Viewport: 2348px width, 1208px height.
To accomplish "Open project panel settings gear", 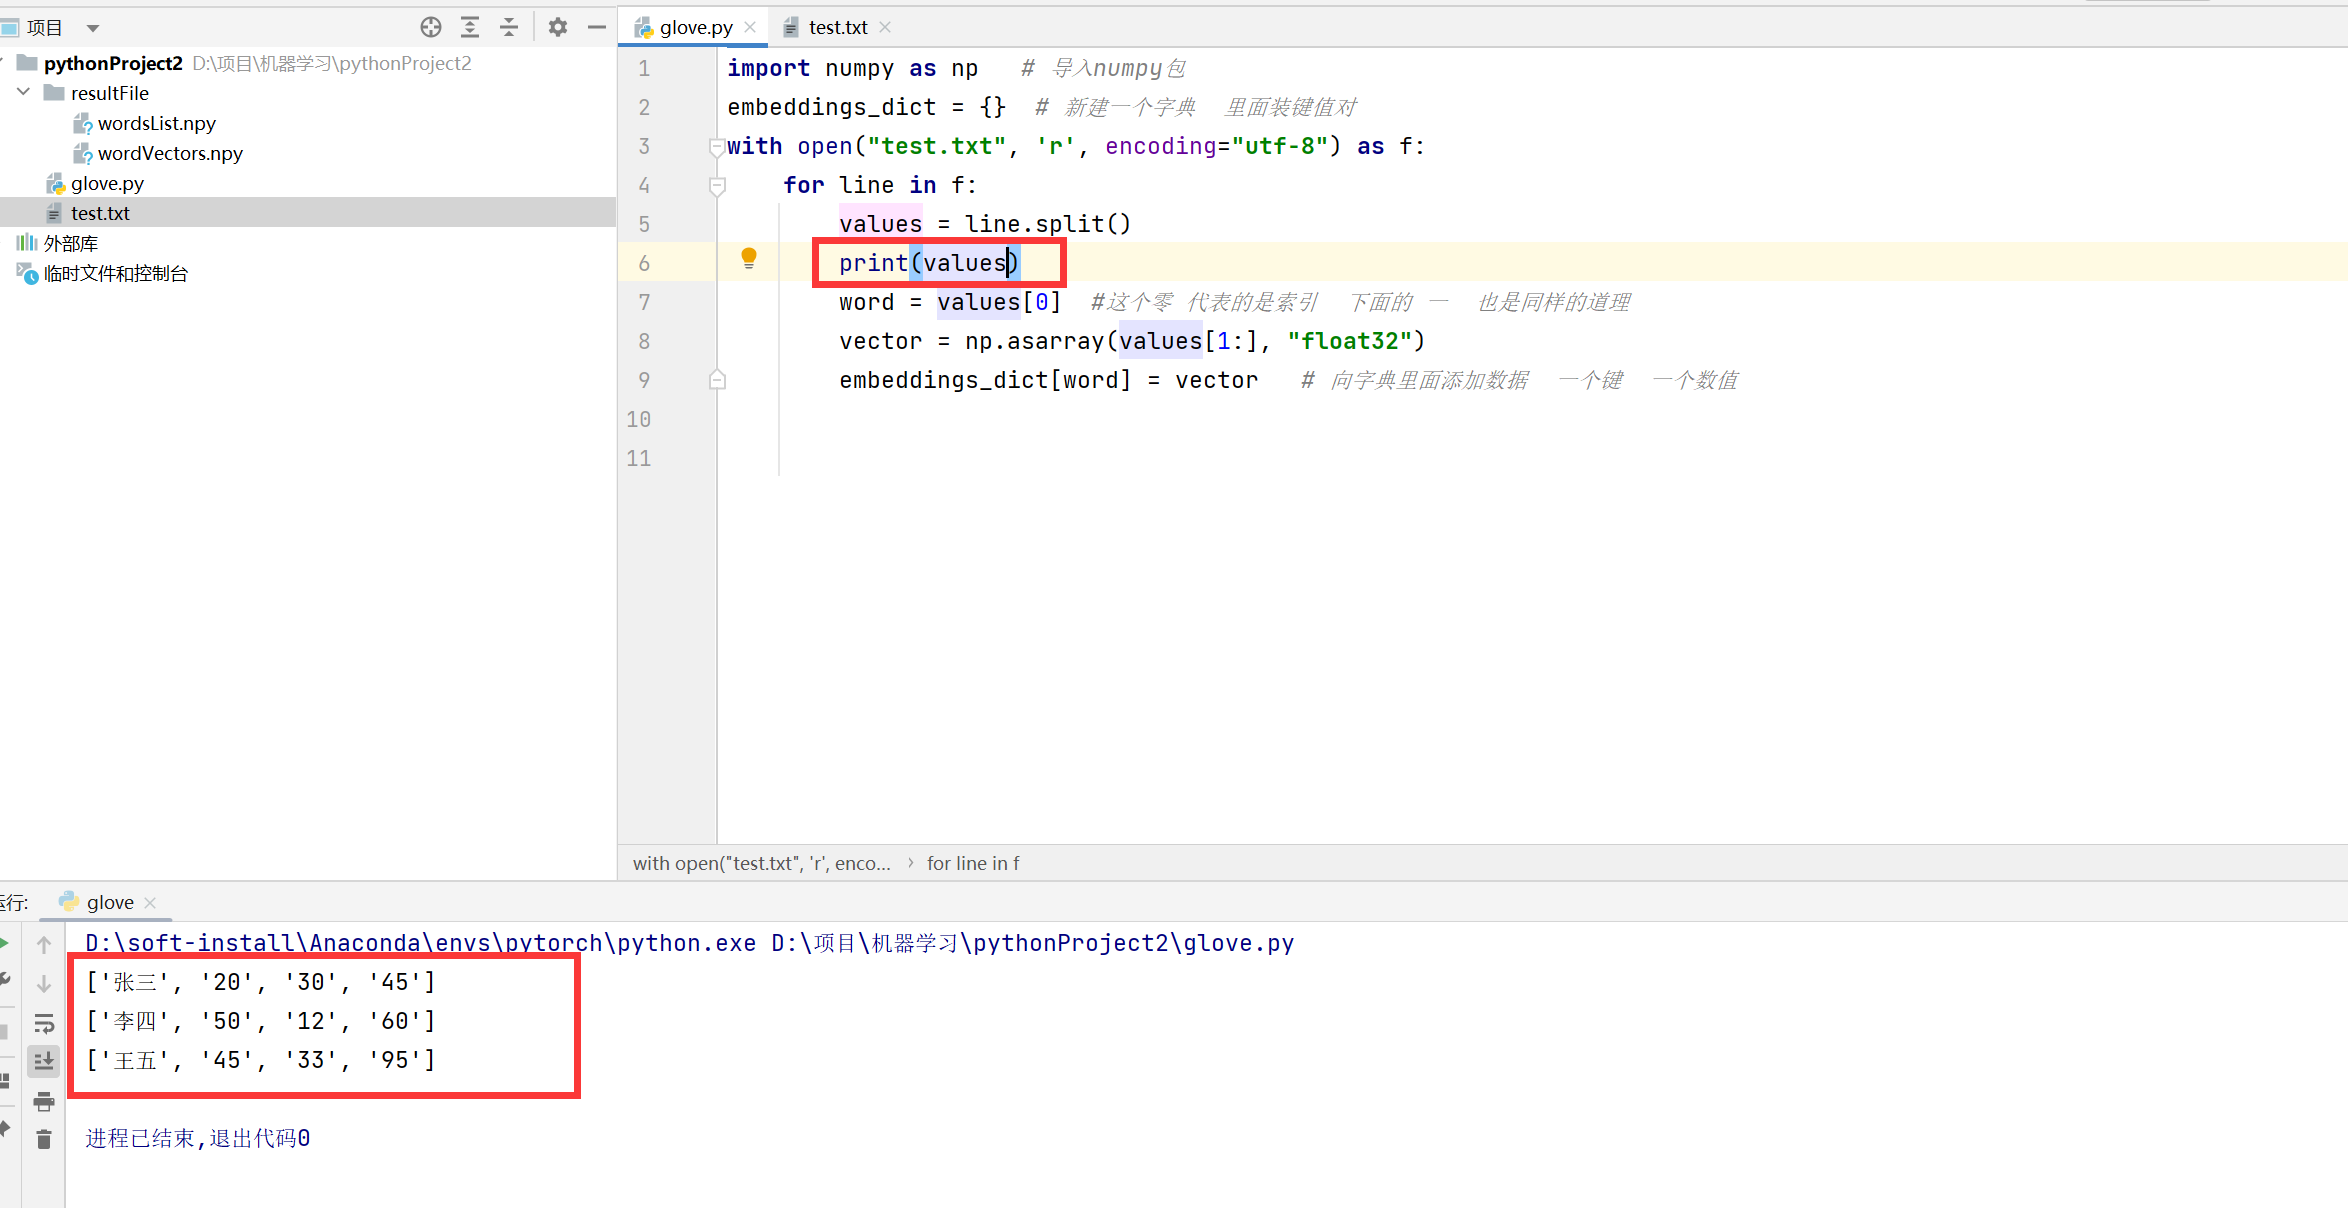I will click(x=558, y=27).
